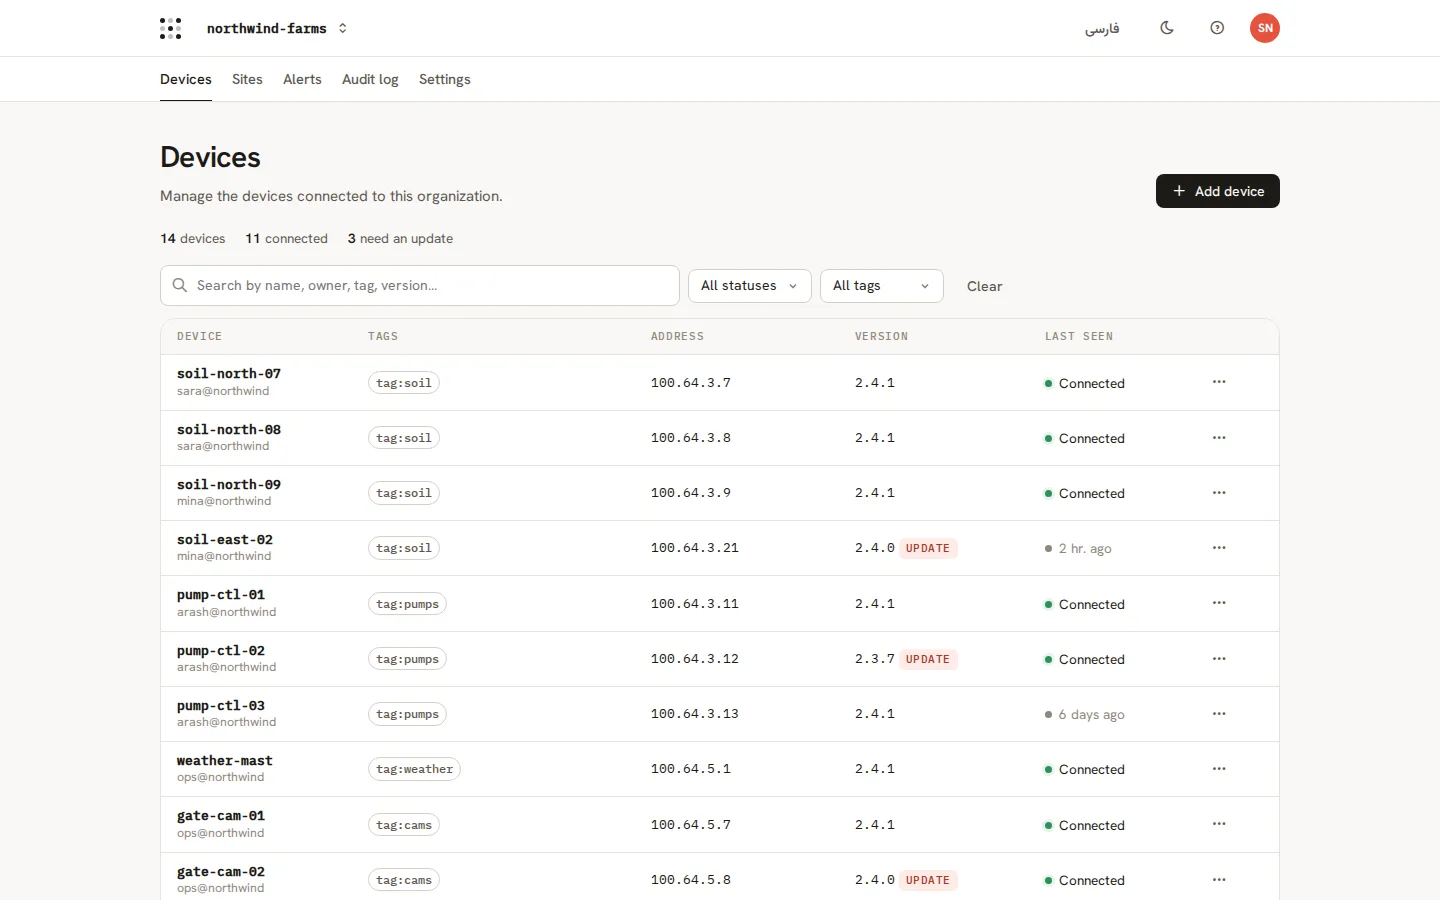Clear the applied filters
This screenshot has width=1440, height=900.
[984, 286]
